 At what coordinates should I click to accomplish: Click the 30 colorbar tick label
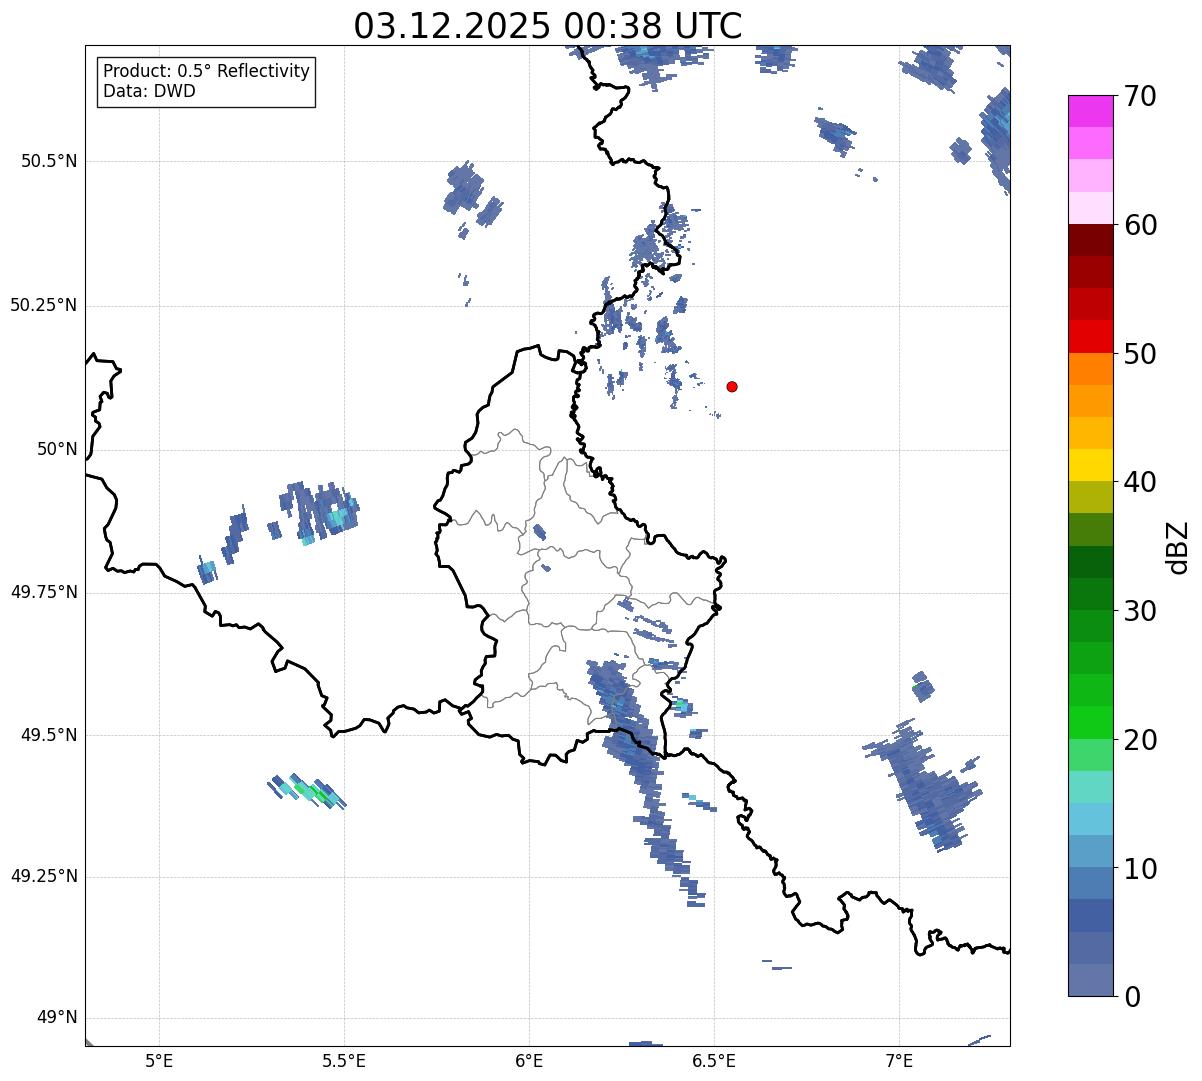[x=1140, y=611]
